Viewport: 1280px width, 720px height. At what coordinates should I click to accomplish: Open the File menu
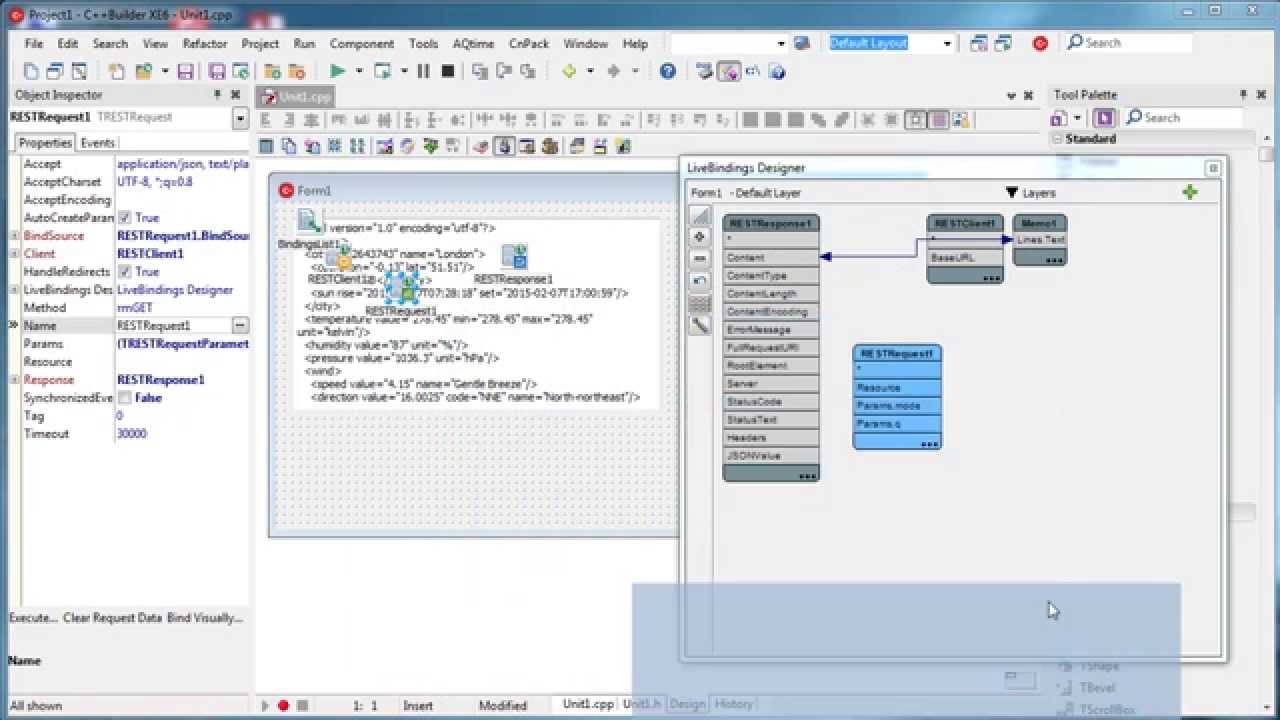click(34, 44)
